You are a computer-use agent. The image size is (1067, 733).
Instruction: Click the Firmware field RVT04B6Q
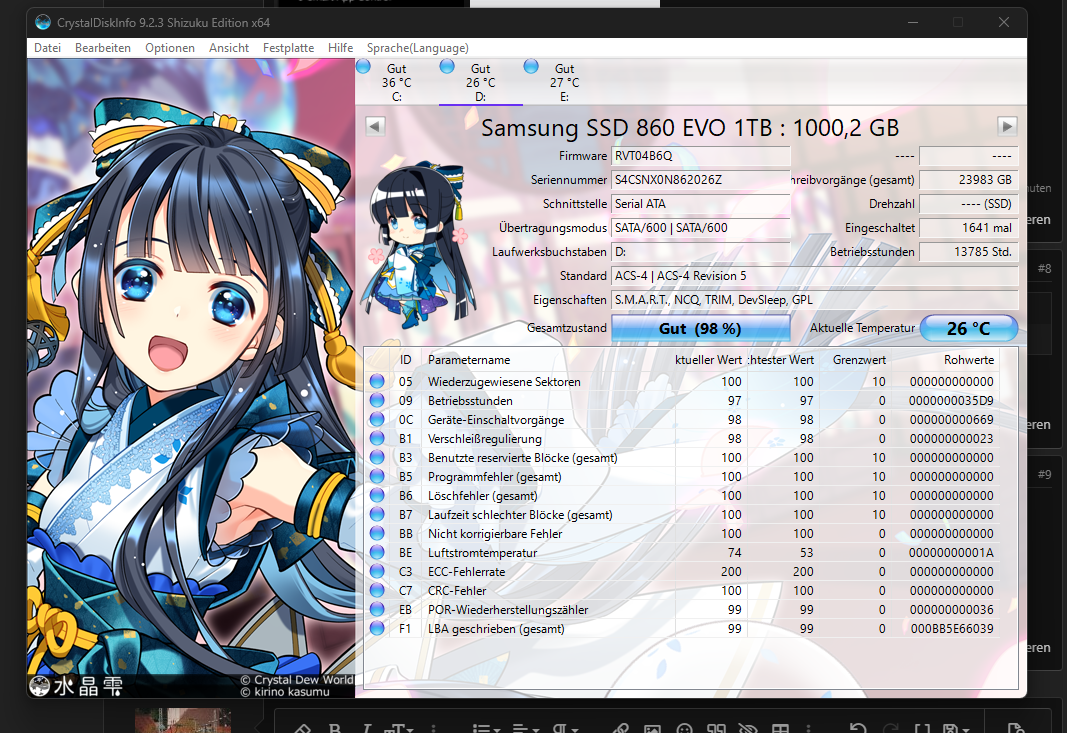[x=700, y=156]
